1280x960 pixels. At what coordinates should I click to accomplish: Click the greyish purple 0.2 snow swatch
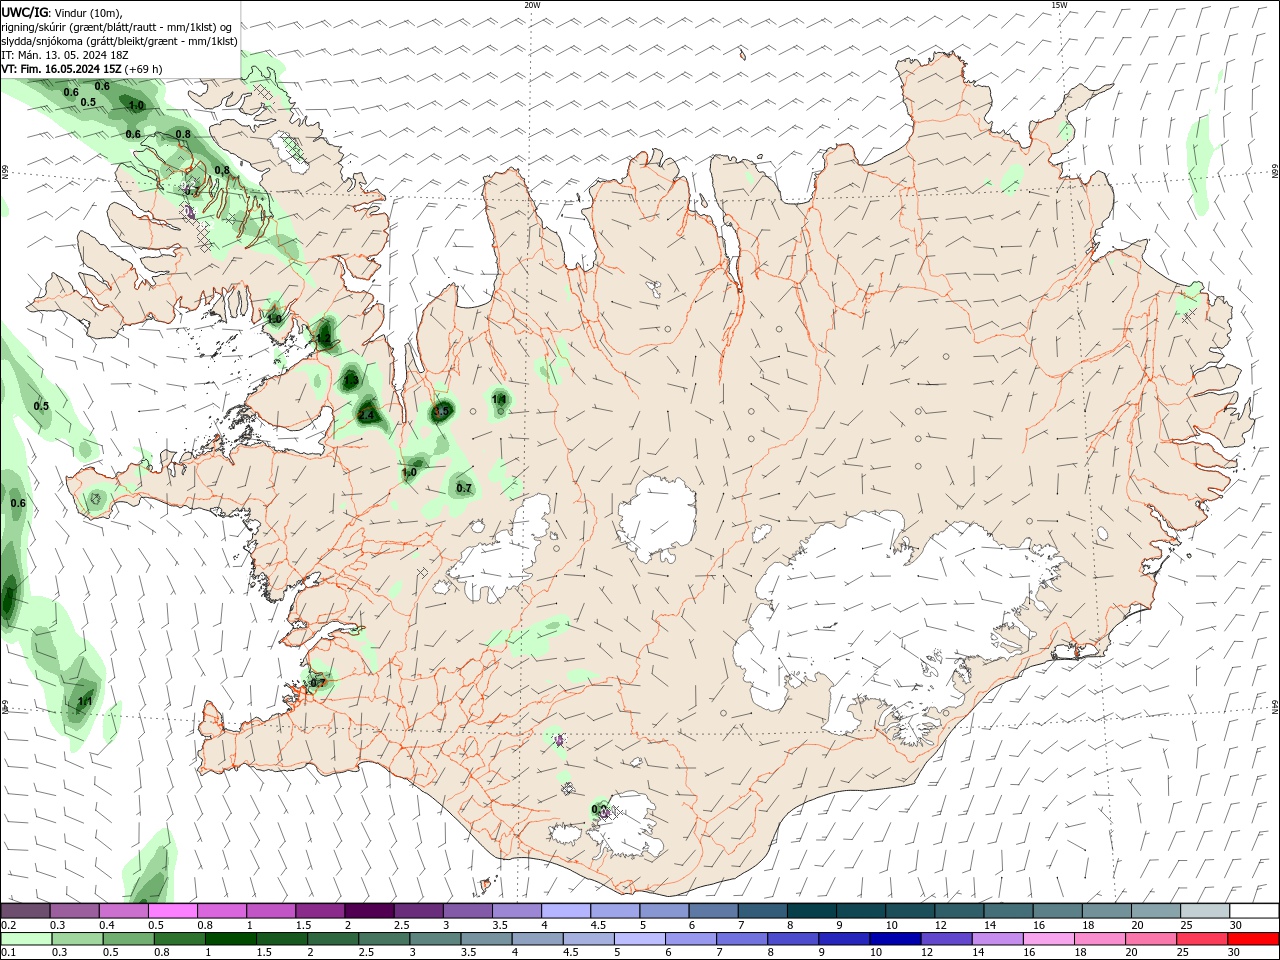click(25, 911)
